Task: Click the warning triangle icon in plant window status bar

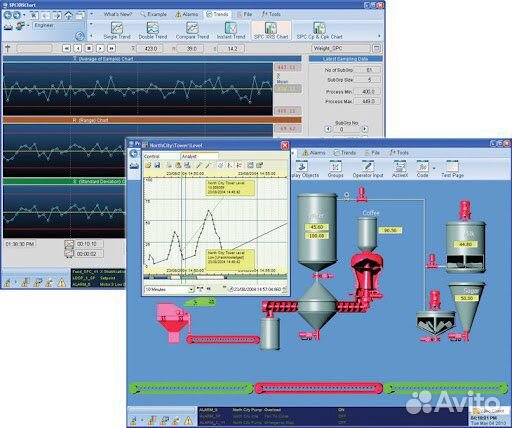Action: coord(188,420)
